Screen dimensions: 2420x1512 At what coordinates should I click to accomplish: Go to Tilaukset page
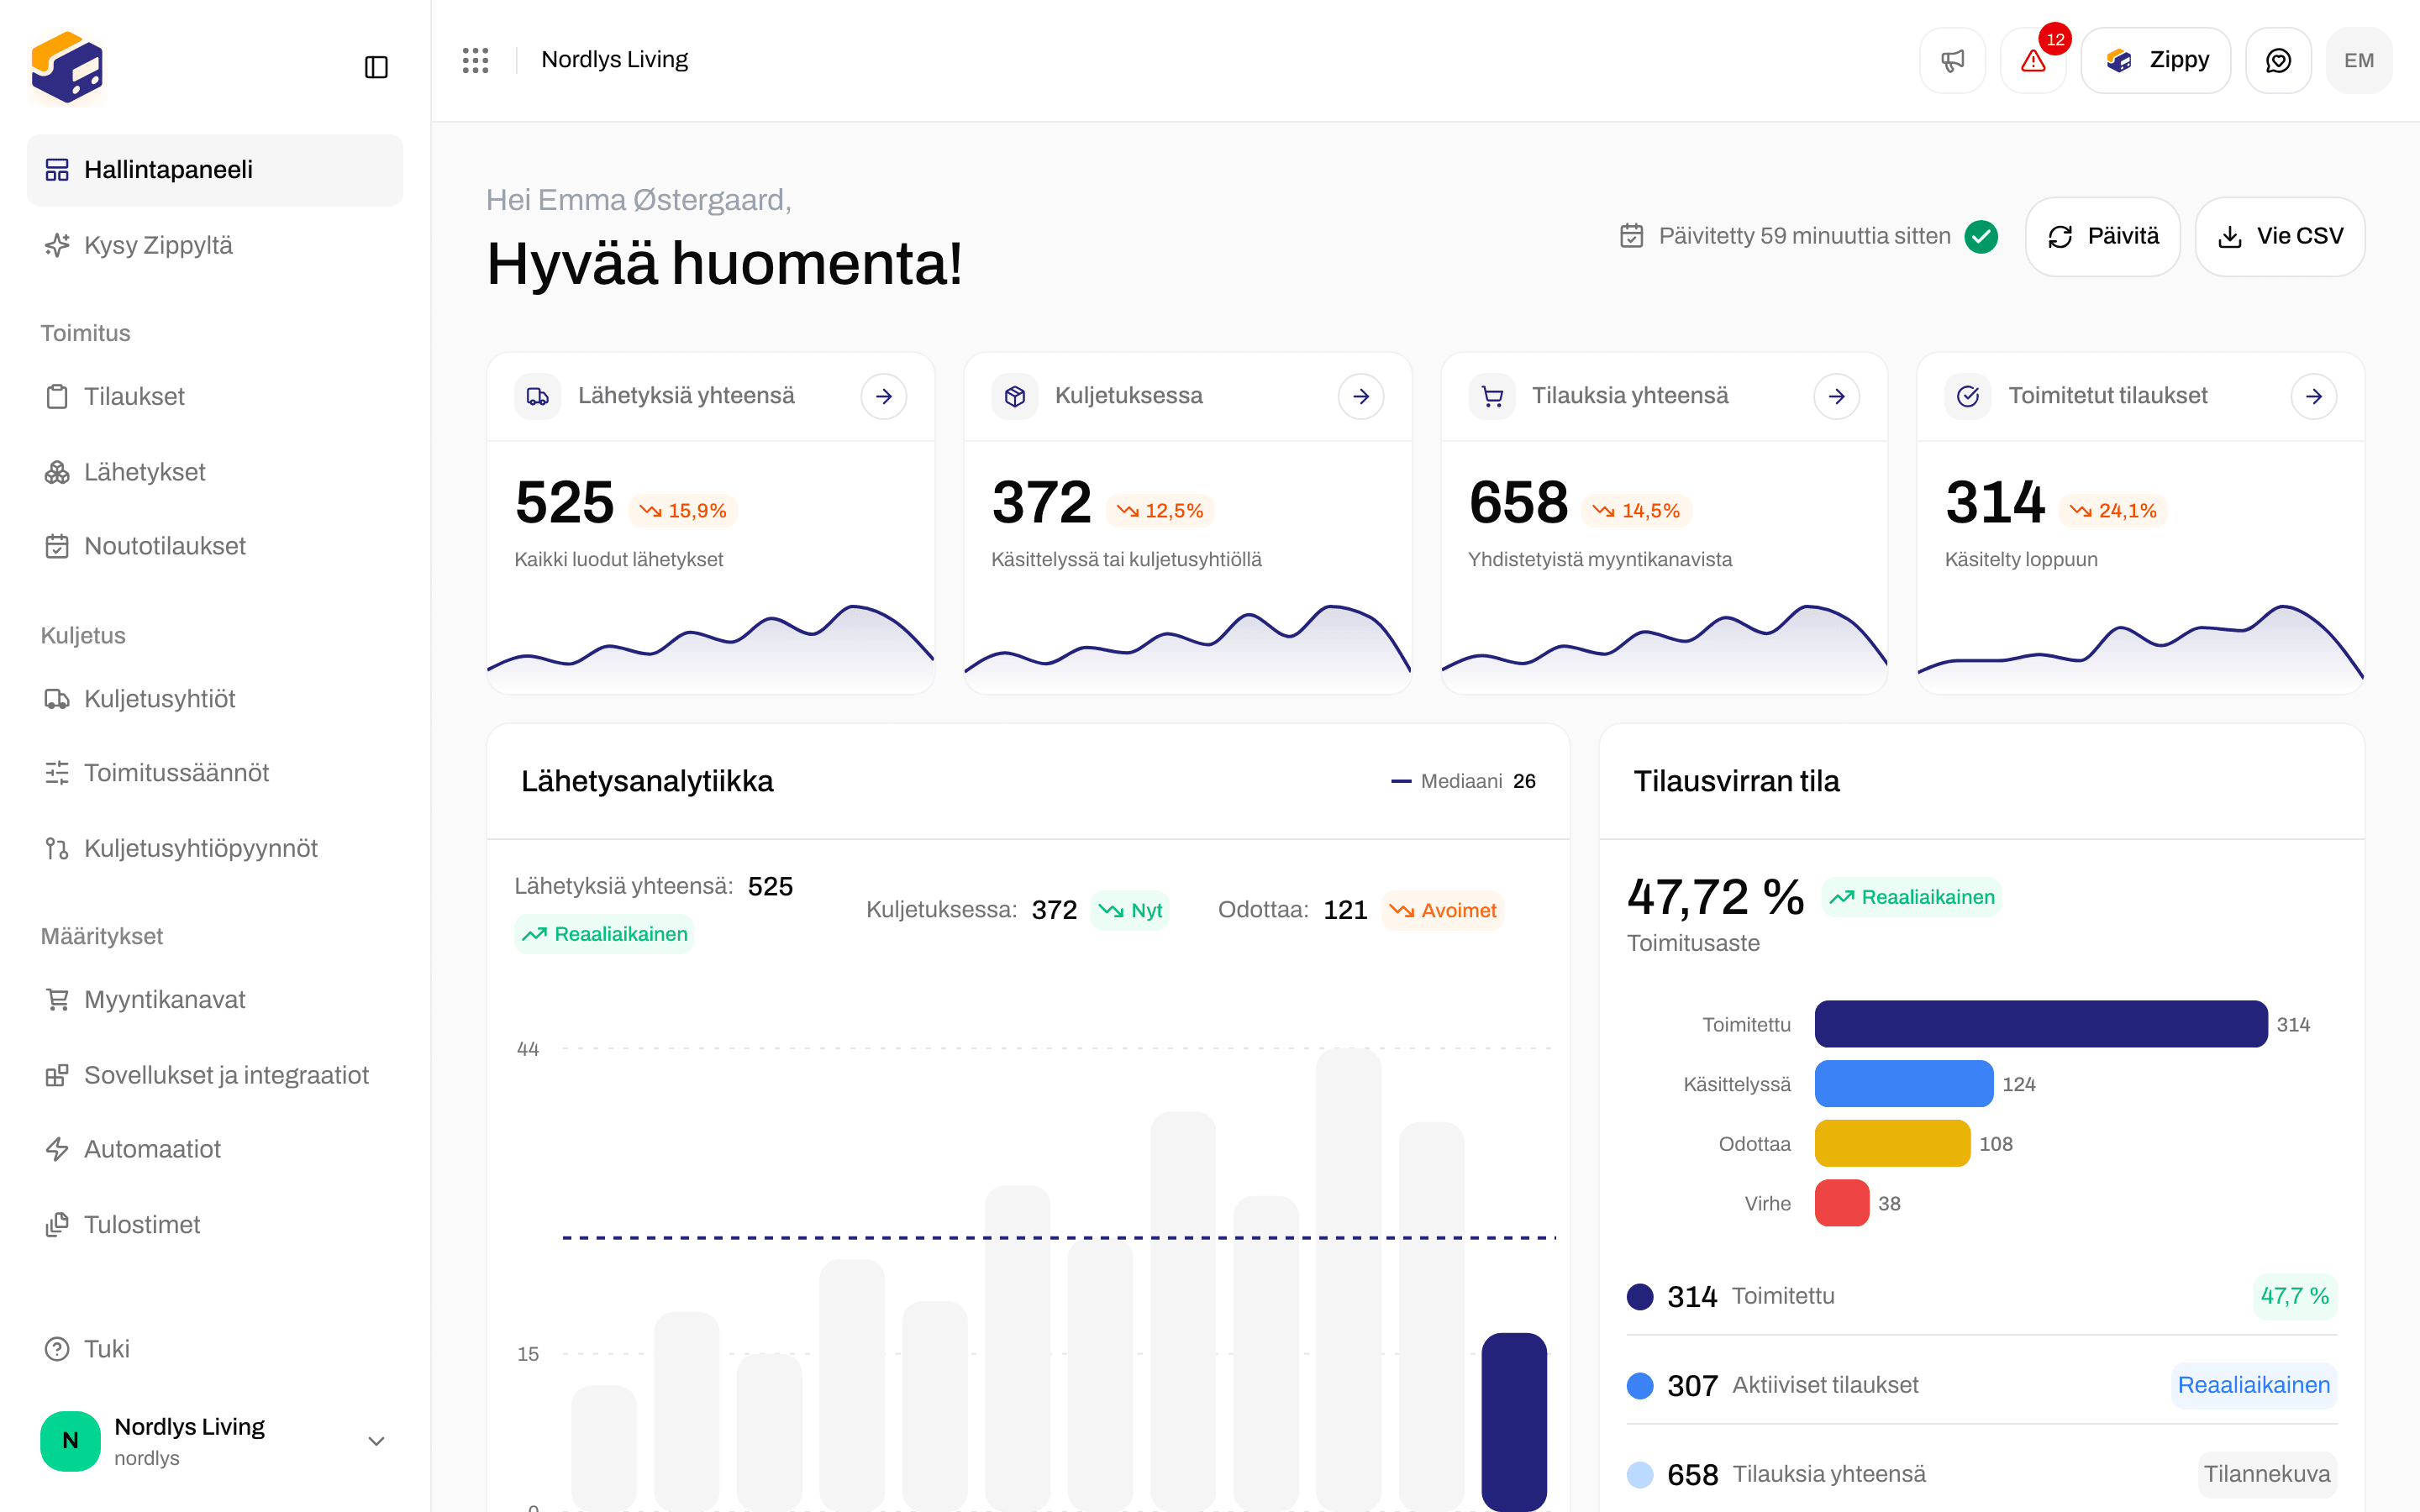click(215, 397)
